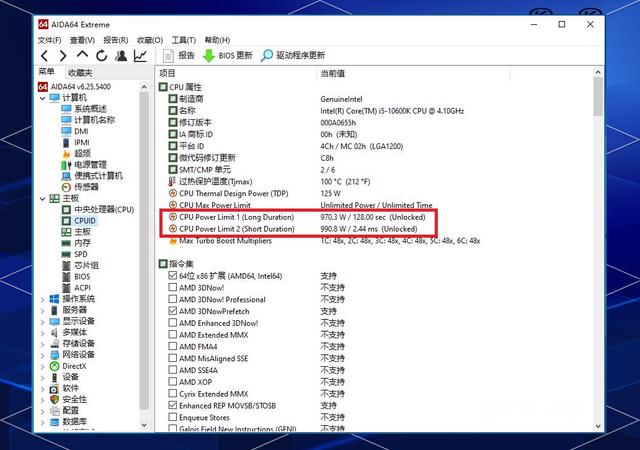The width and height of the screenshot is (640, 450).
Task: Go up one level with the up arrow icon
Action: [82, 55]
